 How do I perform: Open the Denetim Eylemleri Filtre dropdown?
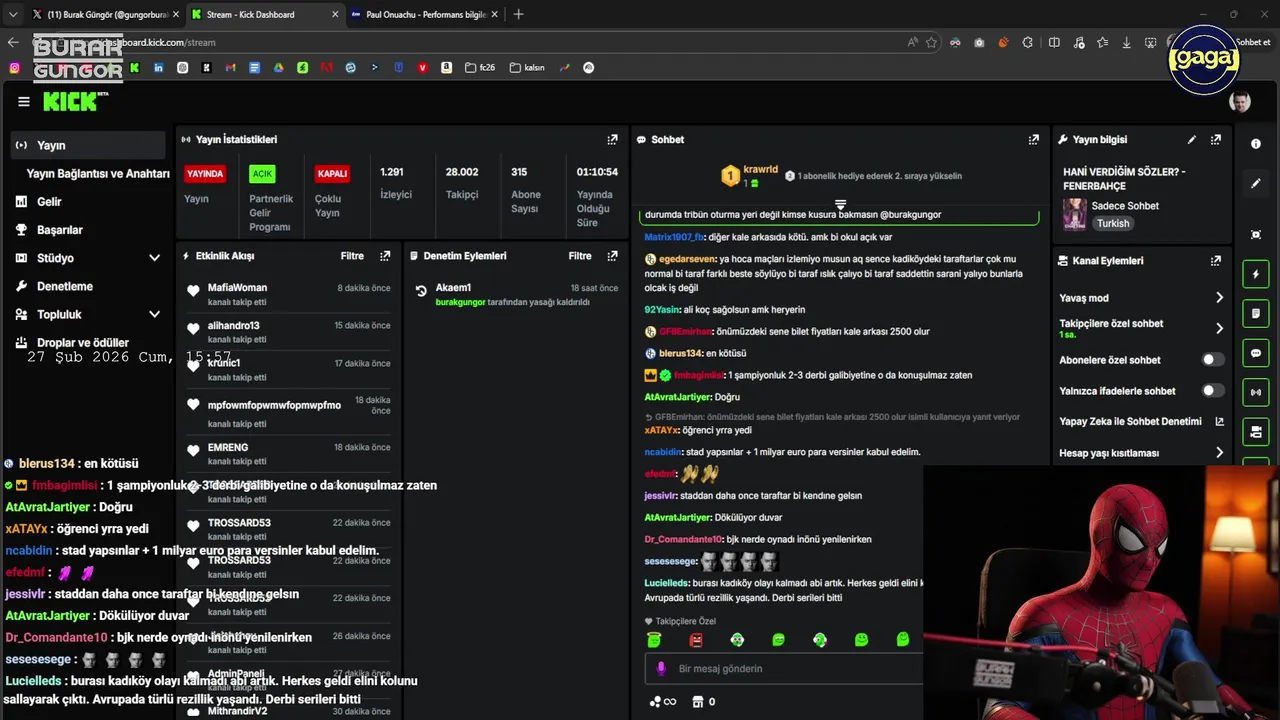pyautogui.click(x=580, y=256)
